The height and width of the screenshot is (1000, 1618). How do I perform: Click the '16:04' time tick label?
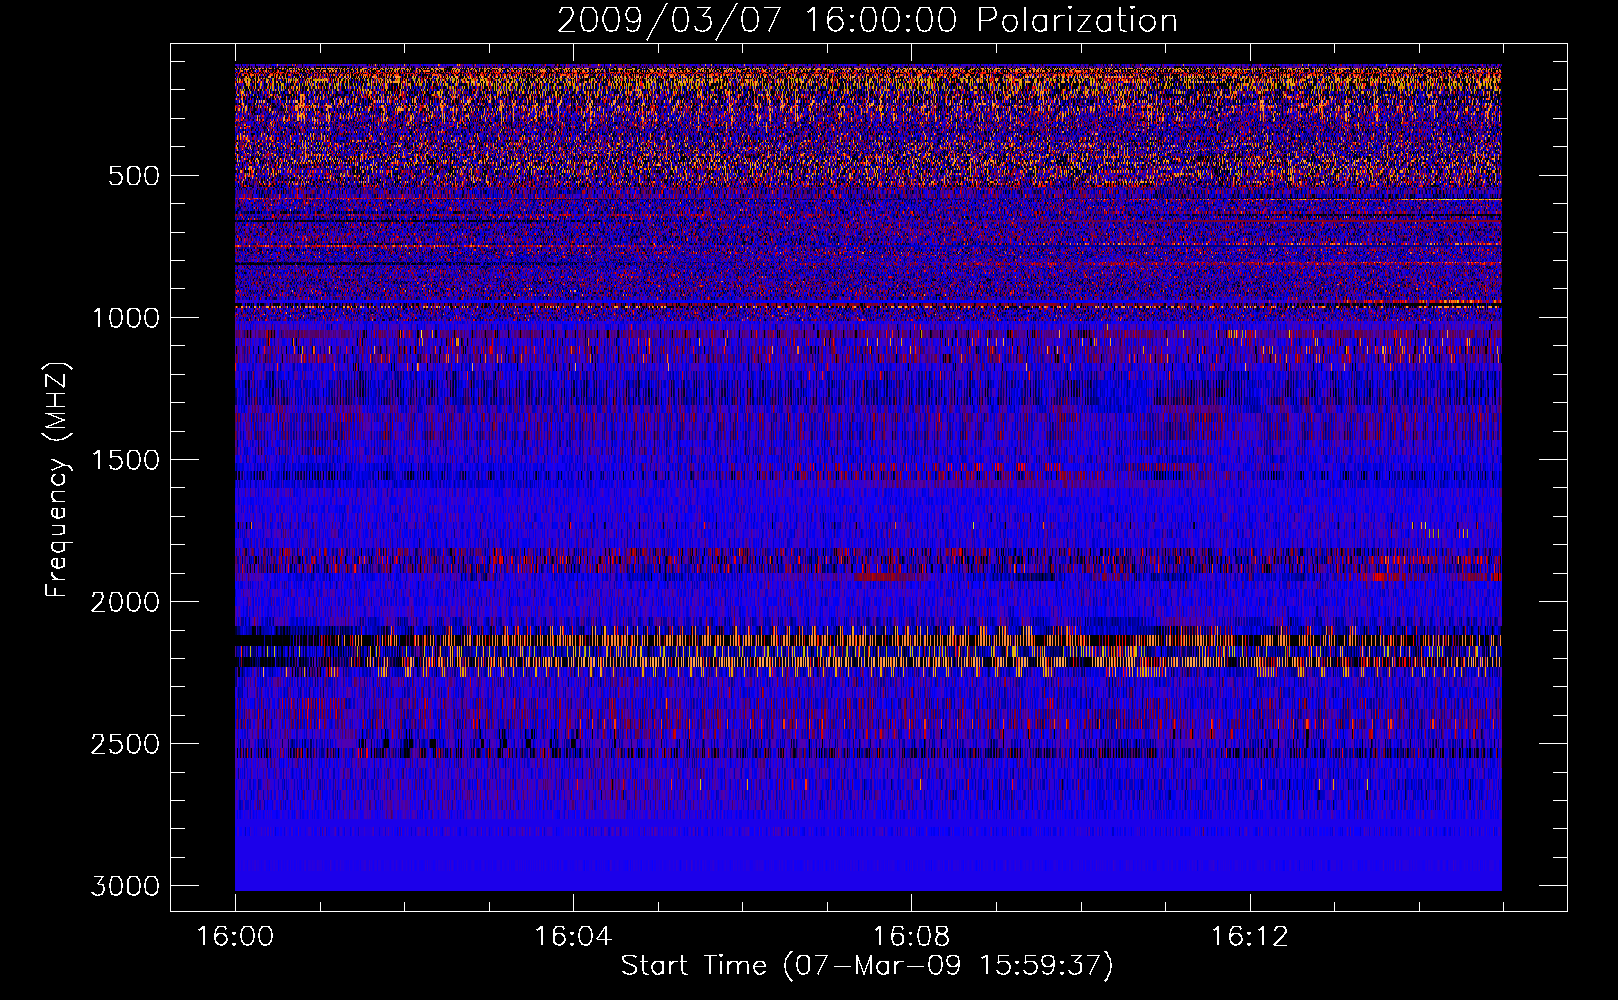pyautogui.click(x=573, y=937)
